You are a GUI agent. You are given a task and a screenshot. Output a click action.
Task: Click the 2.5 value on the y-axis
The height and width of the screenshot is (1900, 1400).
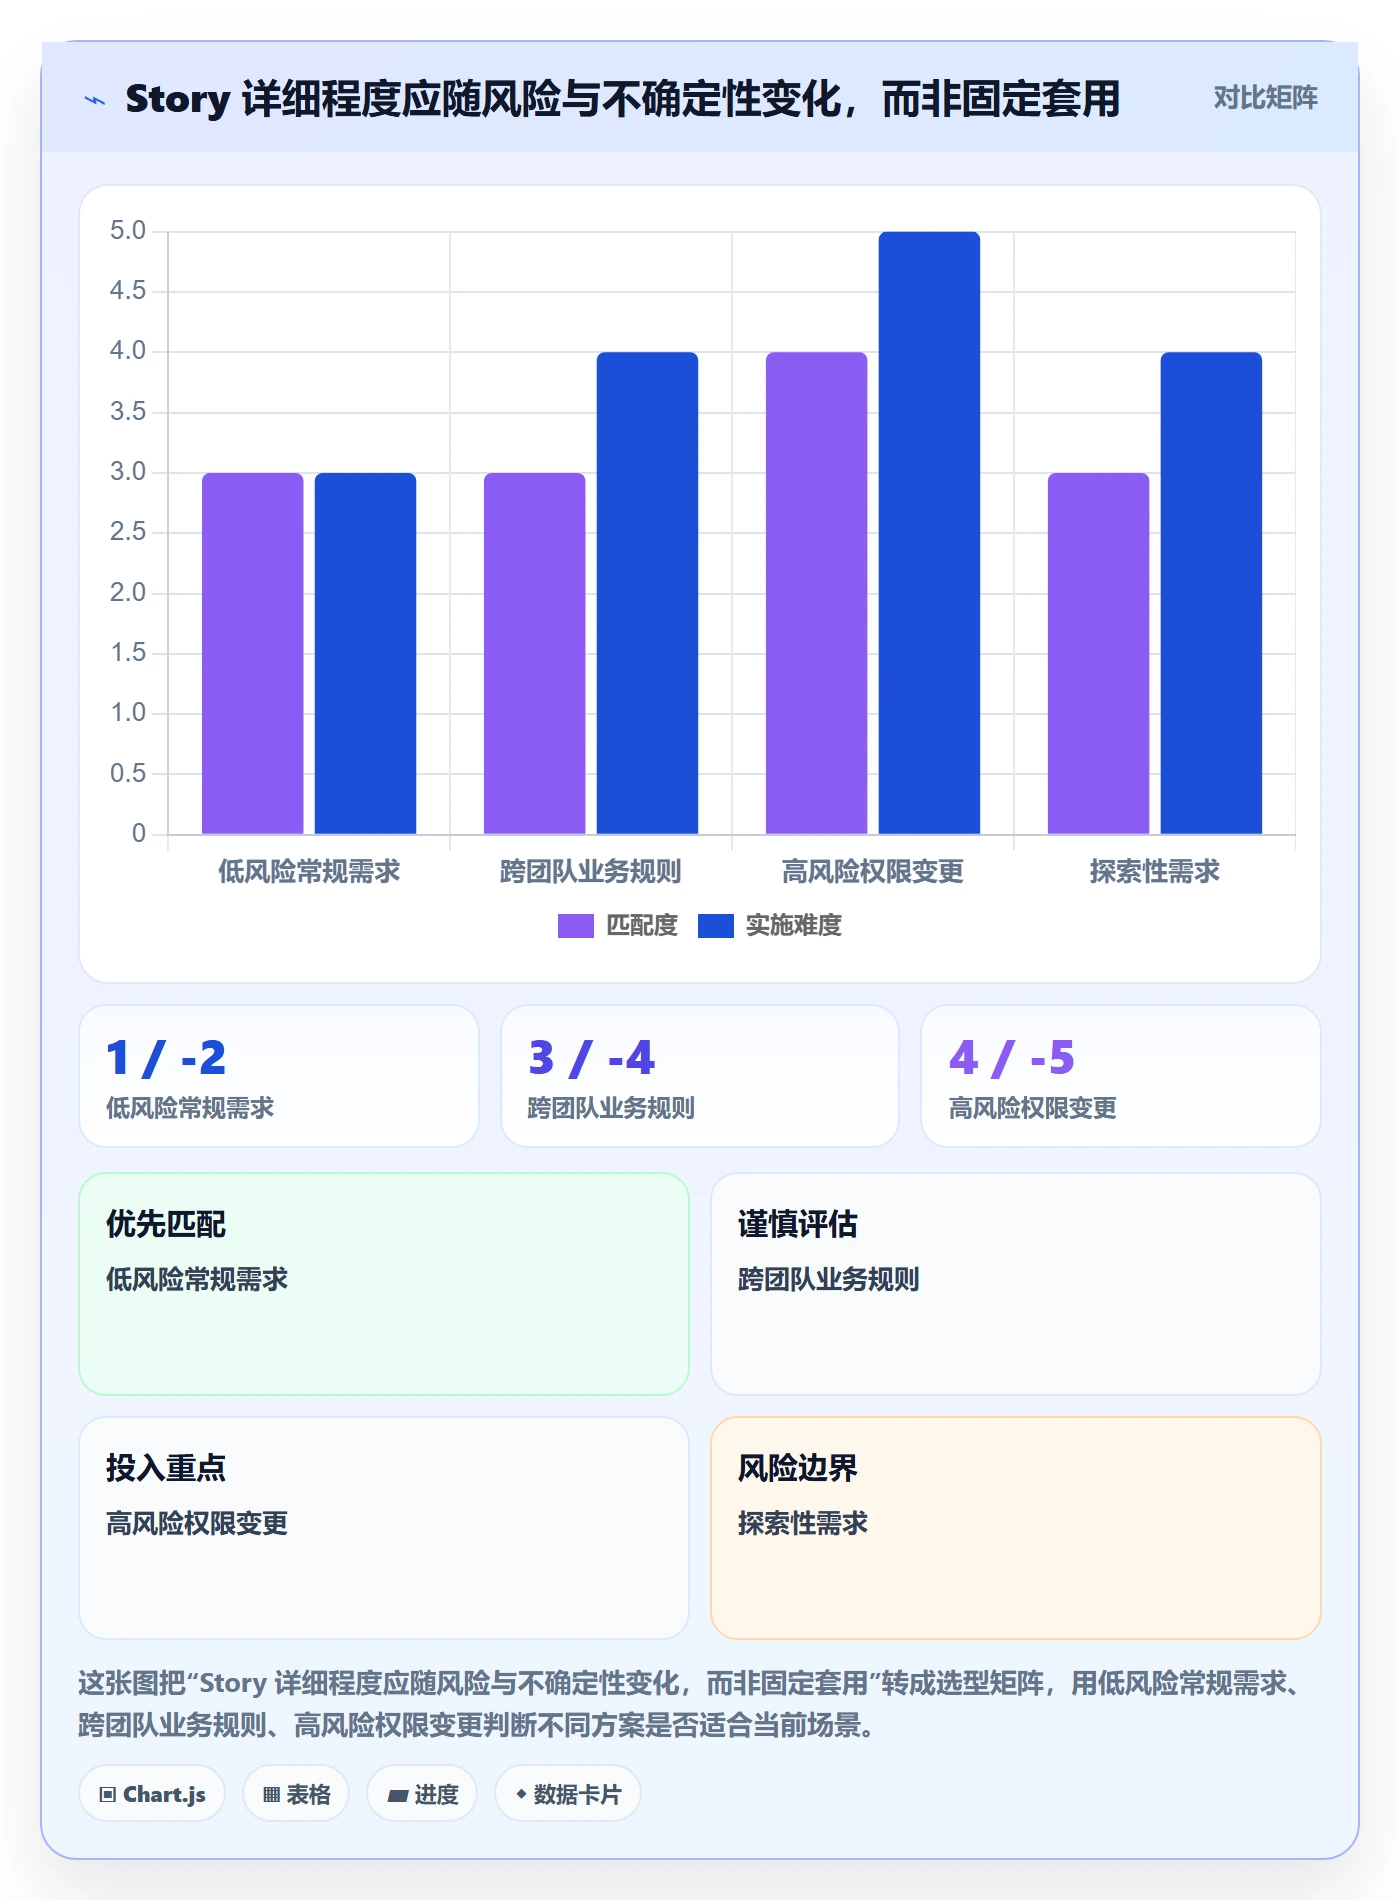point(128,532)
